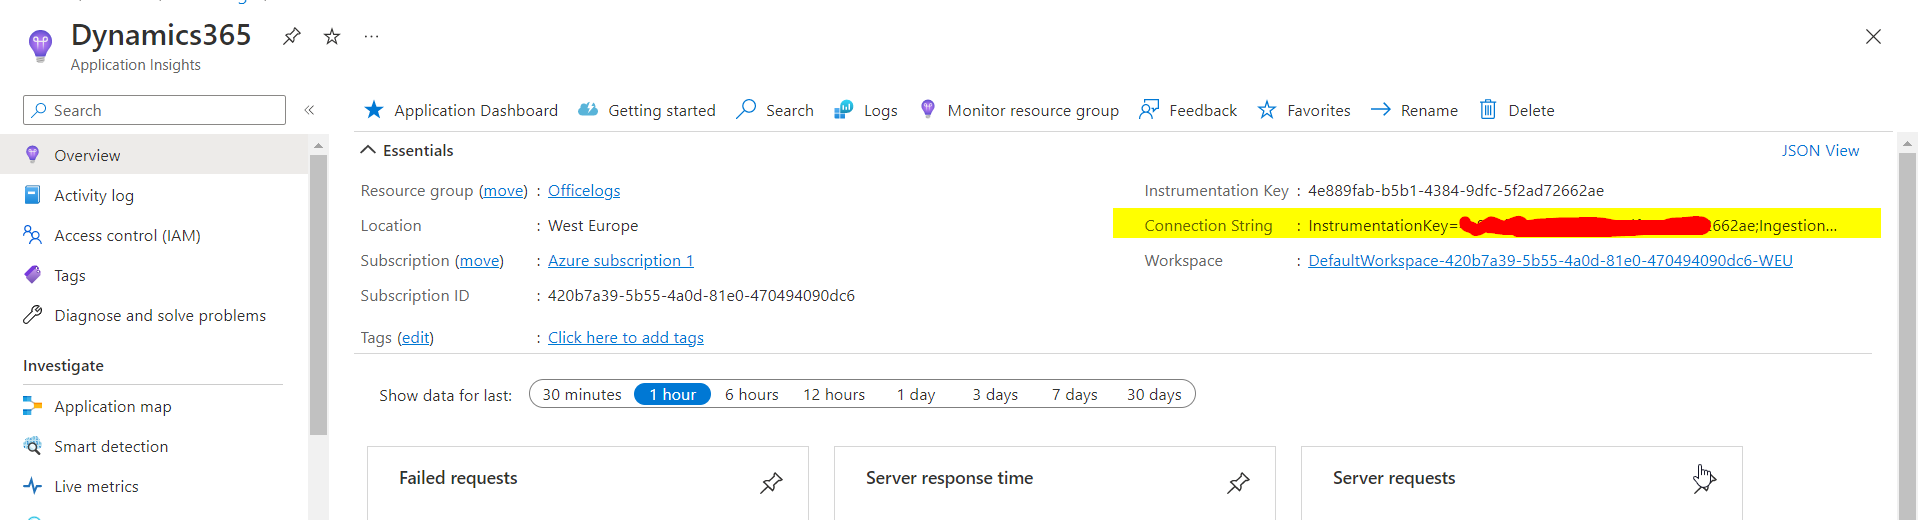1918x520 pixels.
Task: Open Azure subscription 1 link
Action: click(621, 260)
